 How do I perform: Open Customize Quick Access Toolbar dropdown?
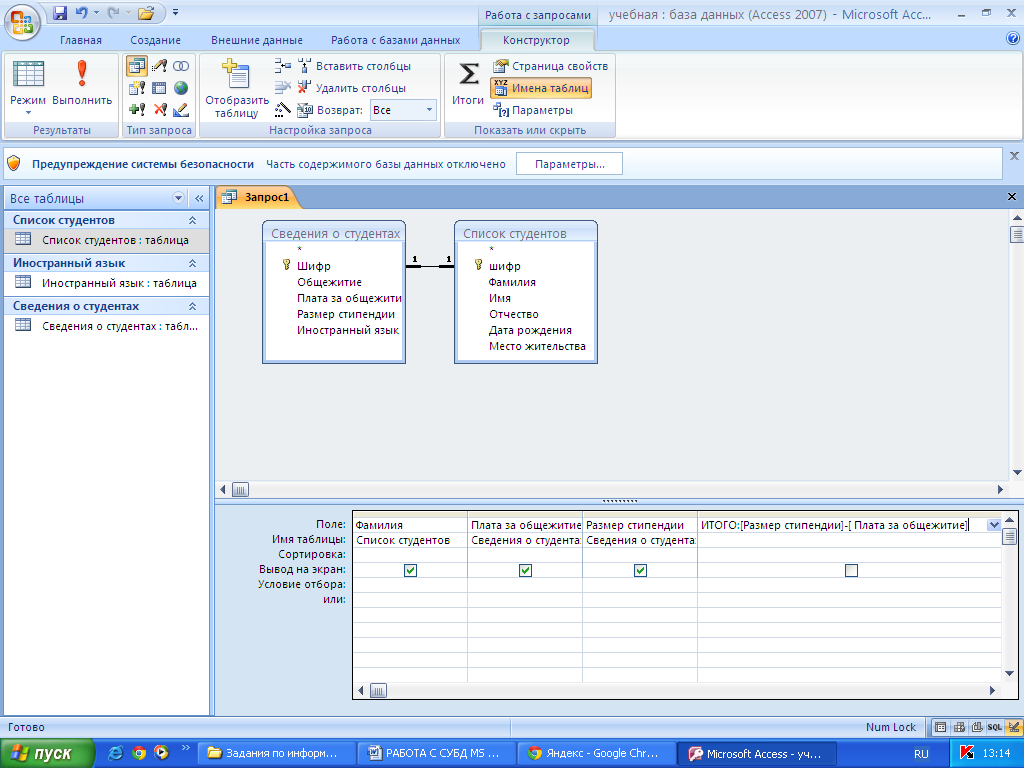click(x=175, y=12)
